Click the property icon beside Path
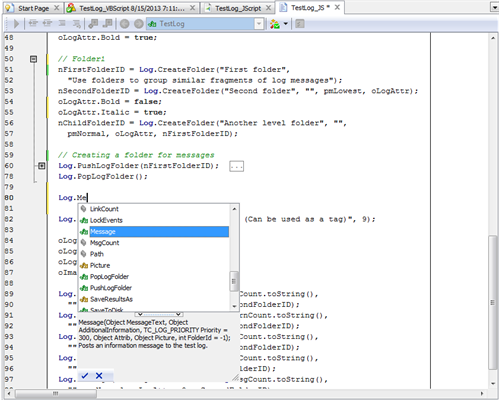This screenshot has width=499, height=400. 84,254
